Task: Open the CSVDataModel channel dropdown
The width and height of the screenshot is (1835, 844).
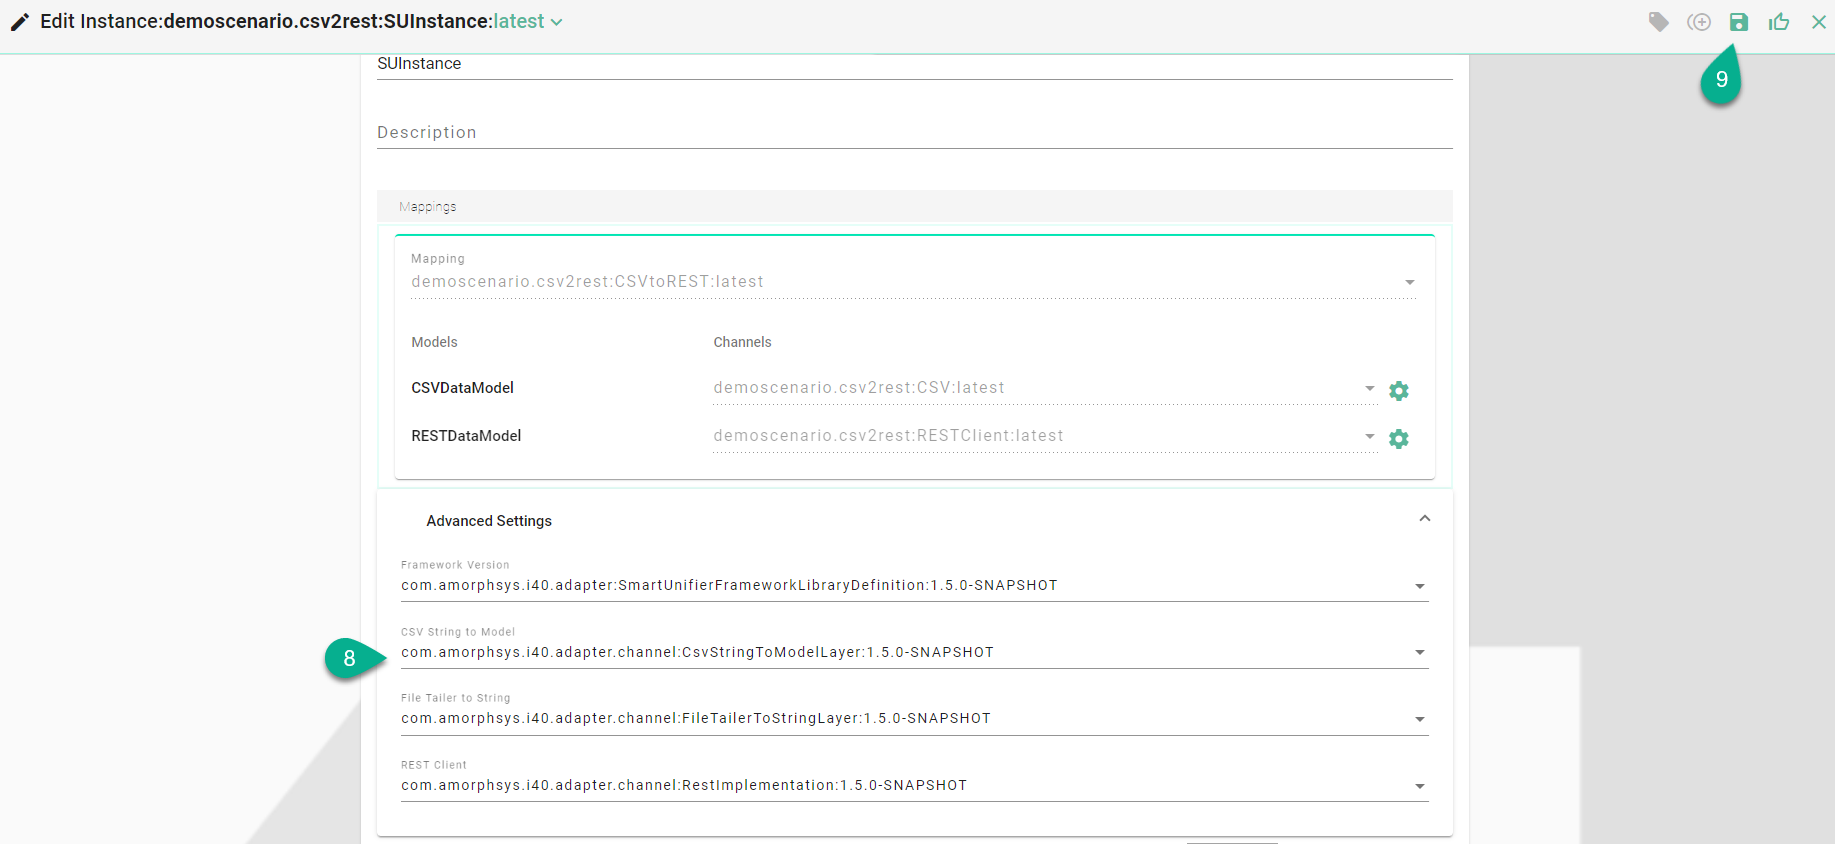Action: click(1369, 388)
